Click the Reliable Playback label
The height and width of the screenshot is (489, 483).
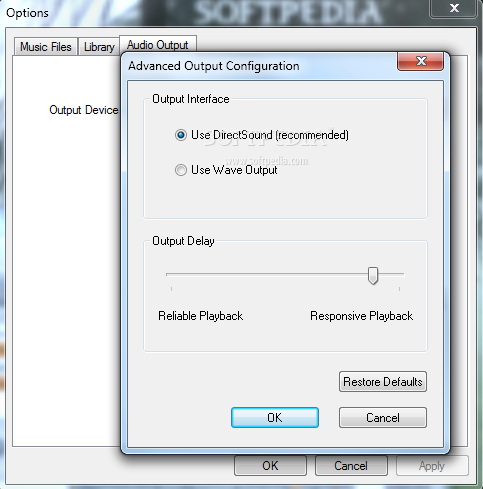click(200, 316)
